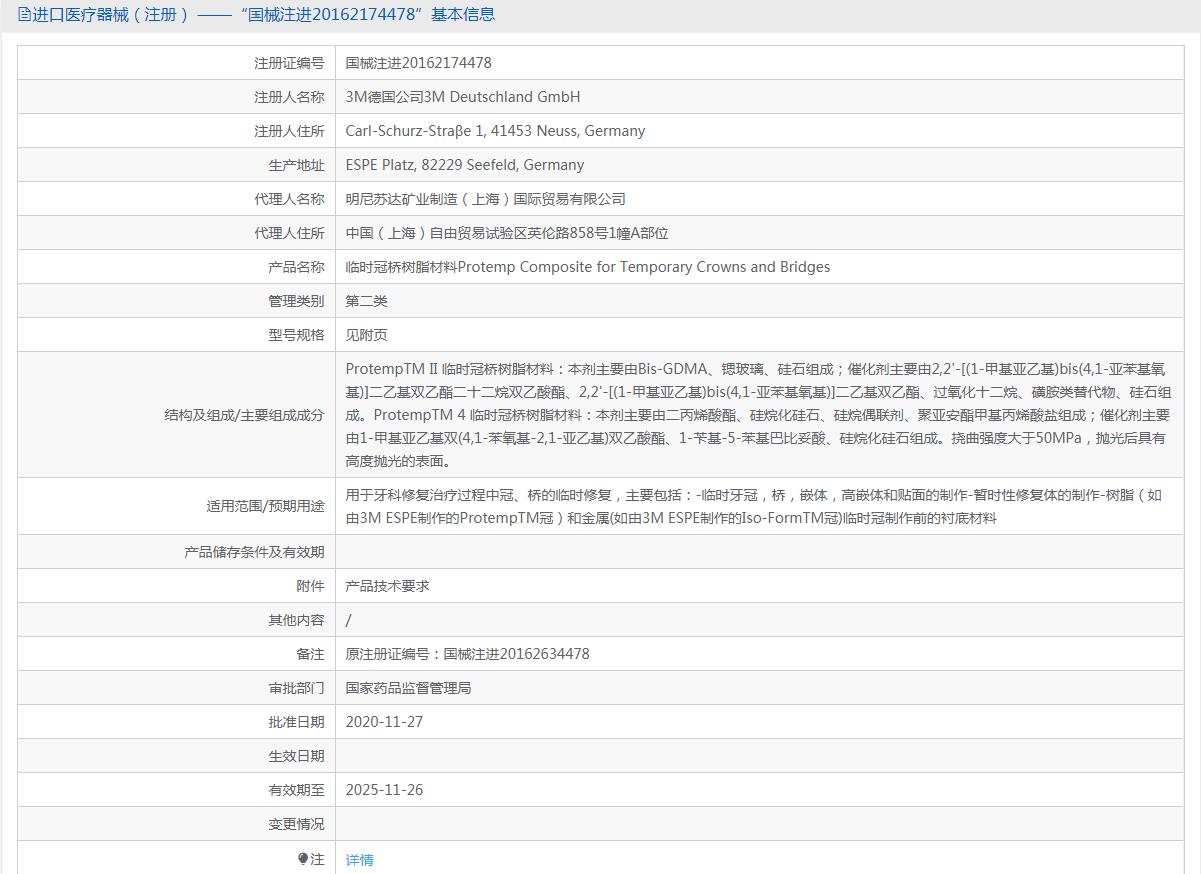Click the 其他内容 row label
This screenshot has height=874, width=1201.
297,620
